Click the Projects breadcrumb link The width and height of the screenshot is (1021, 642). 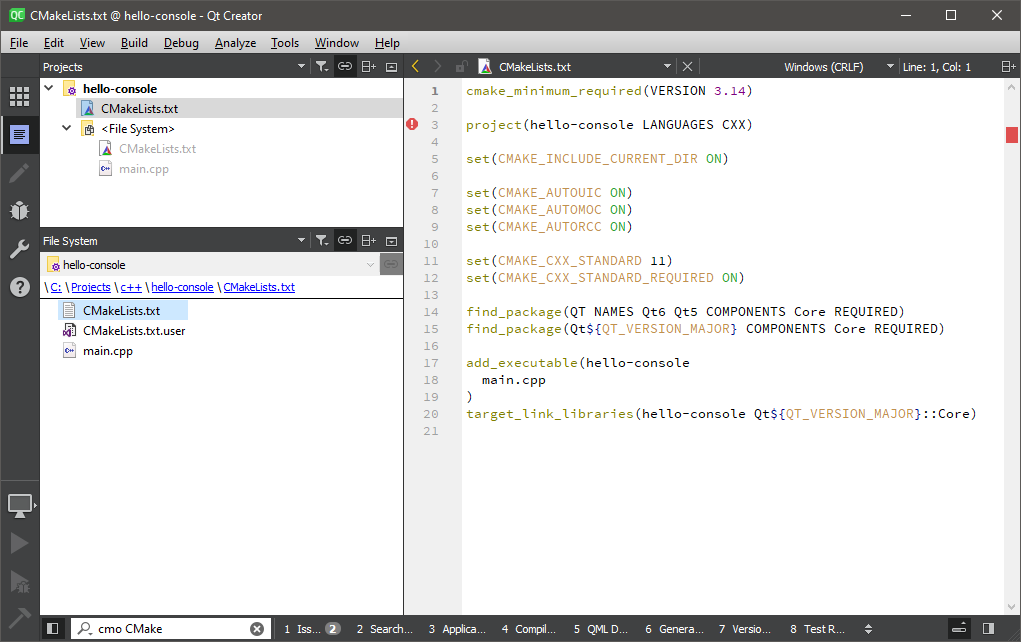click(x=91, y=287)
